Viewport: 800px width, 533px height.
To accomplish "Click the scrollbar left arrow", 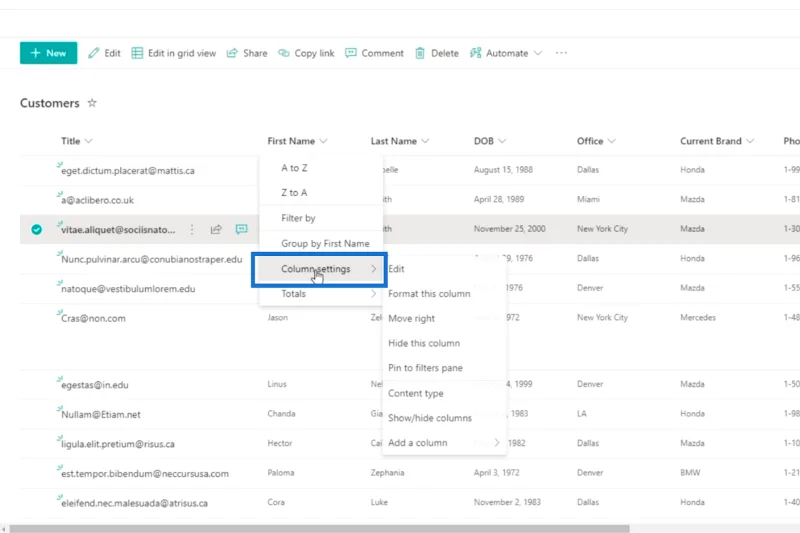I will (x=4, y=529).
